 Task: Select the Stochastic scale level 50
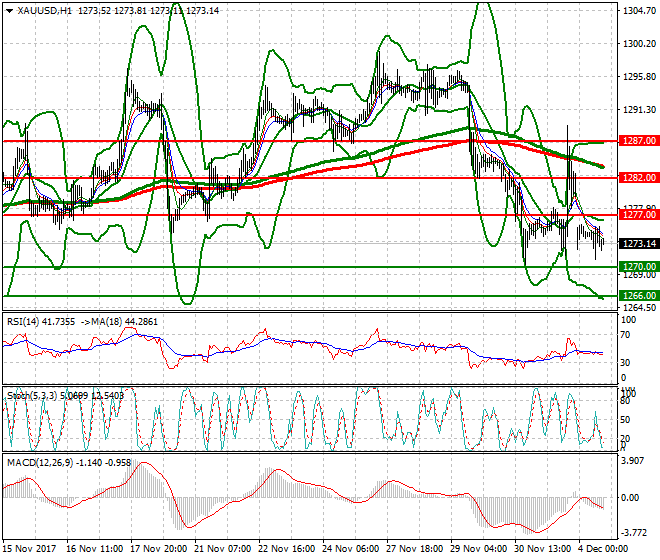[625, 419]
